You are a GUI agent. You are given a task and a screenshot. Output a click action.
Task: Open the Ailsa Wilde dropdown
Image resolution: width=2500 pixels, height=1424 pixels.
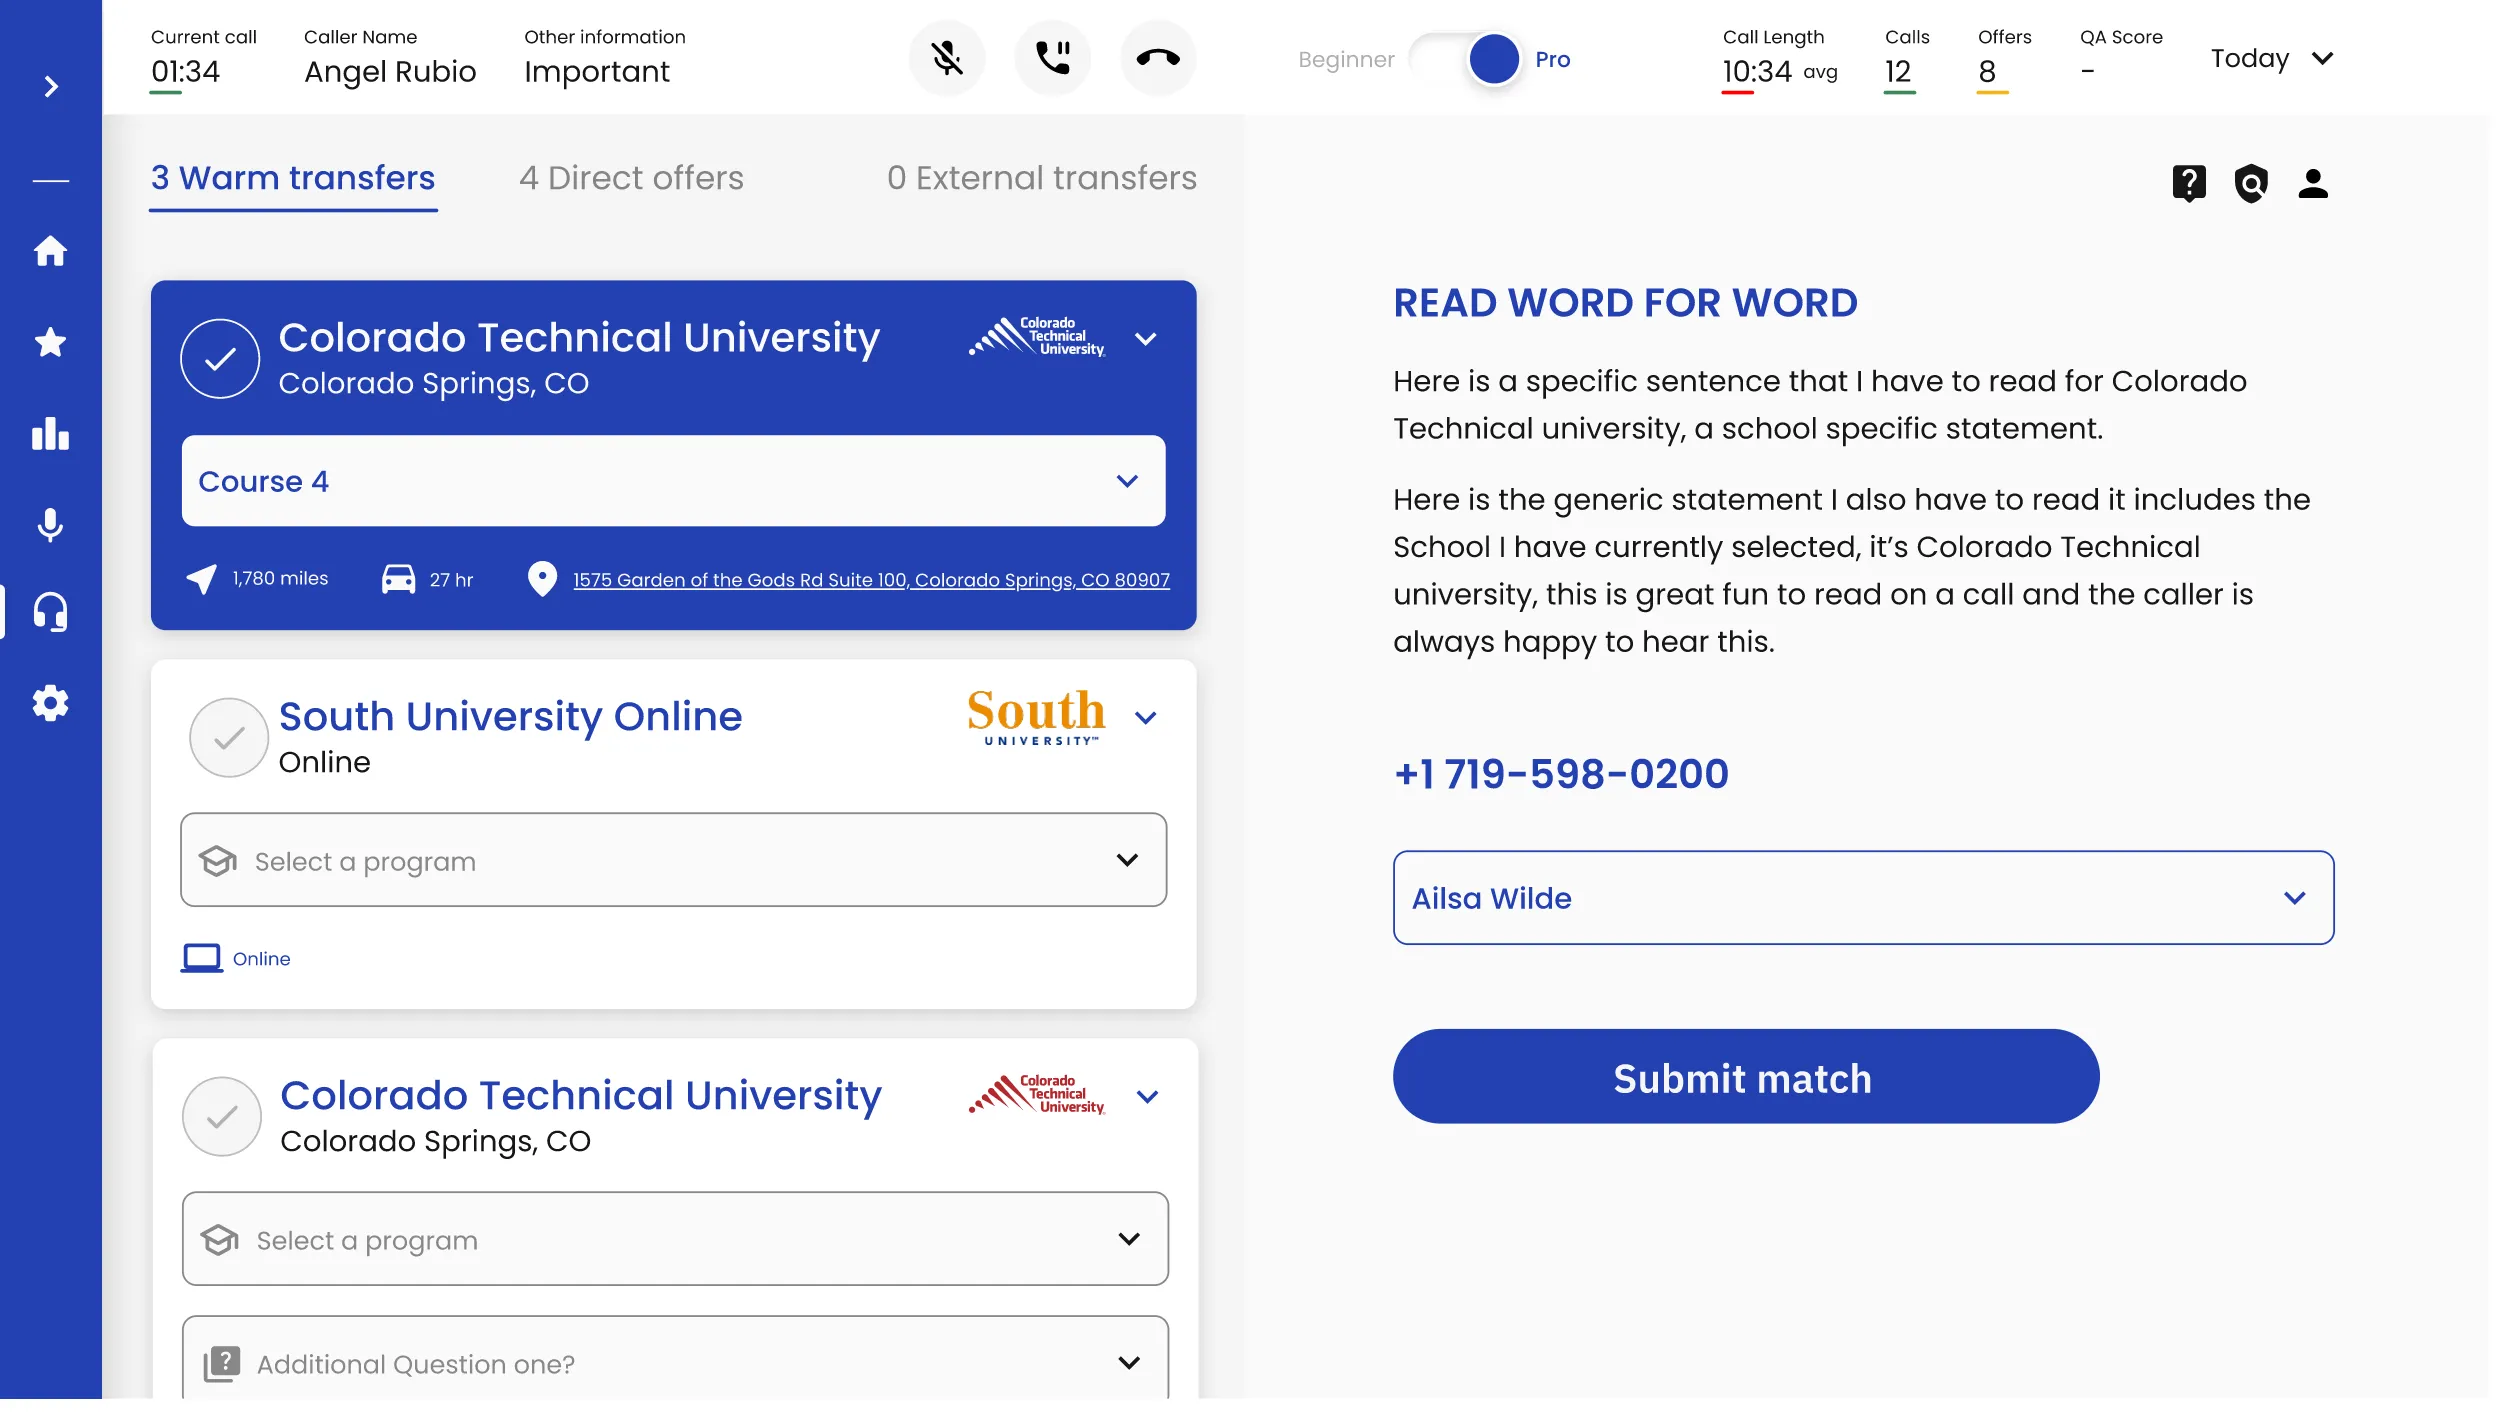[1863, 898]
